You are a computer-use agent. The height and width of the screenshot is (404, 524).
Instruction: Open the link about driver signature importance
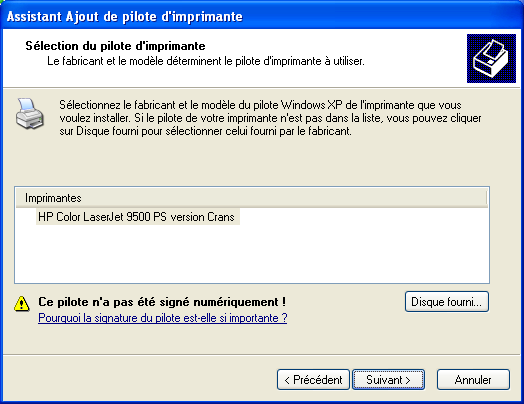pyautogui.click(x=163, y=318)
